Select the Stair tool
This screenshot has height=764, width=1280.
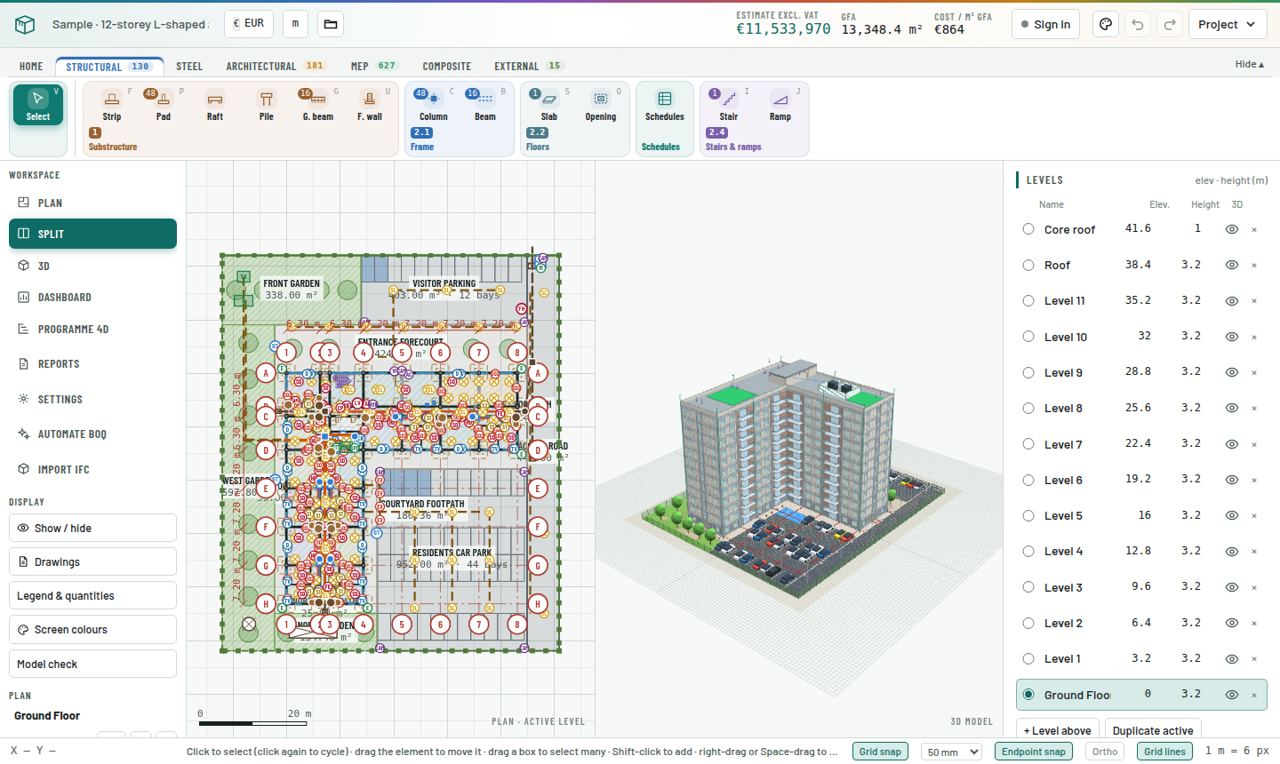click(x=728, y=106)
